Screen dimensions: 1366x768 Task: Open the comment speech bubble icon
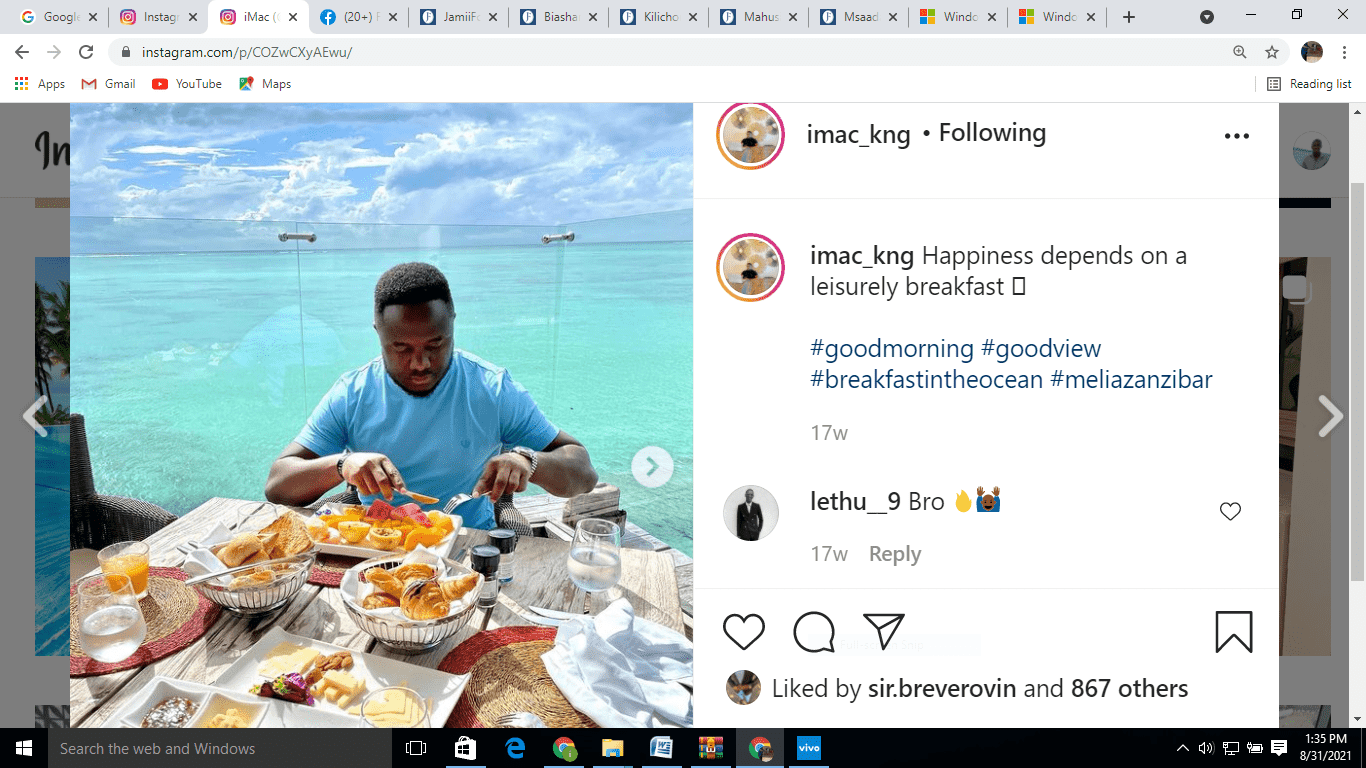[814, 632]
